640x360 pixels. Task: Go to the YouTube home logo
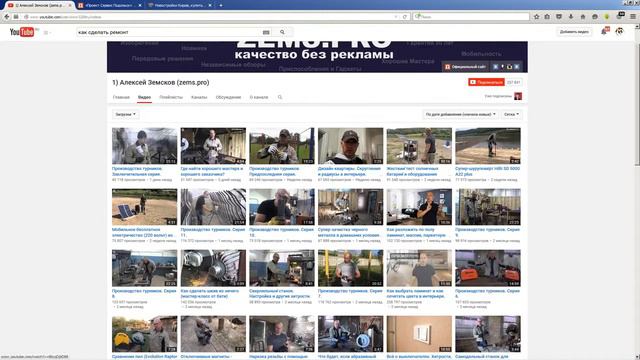[22, 32]
